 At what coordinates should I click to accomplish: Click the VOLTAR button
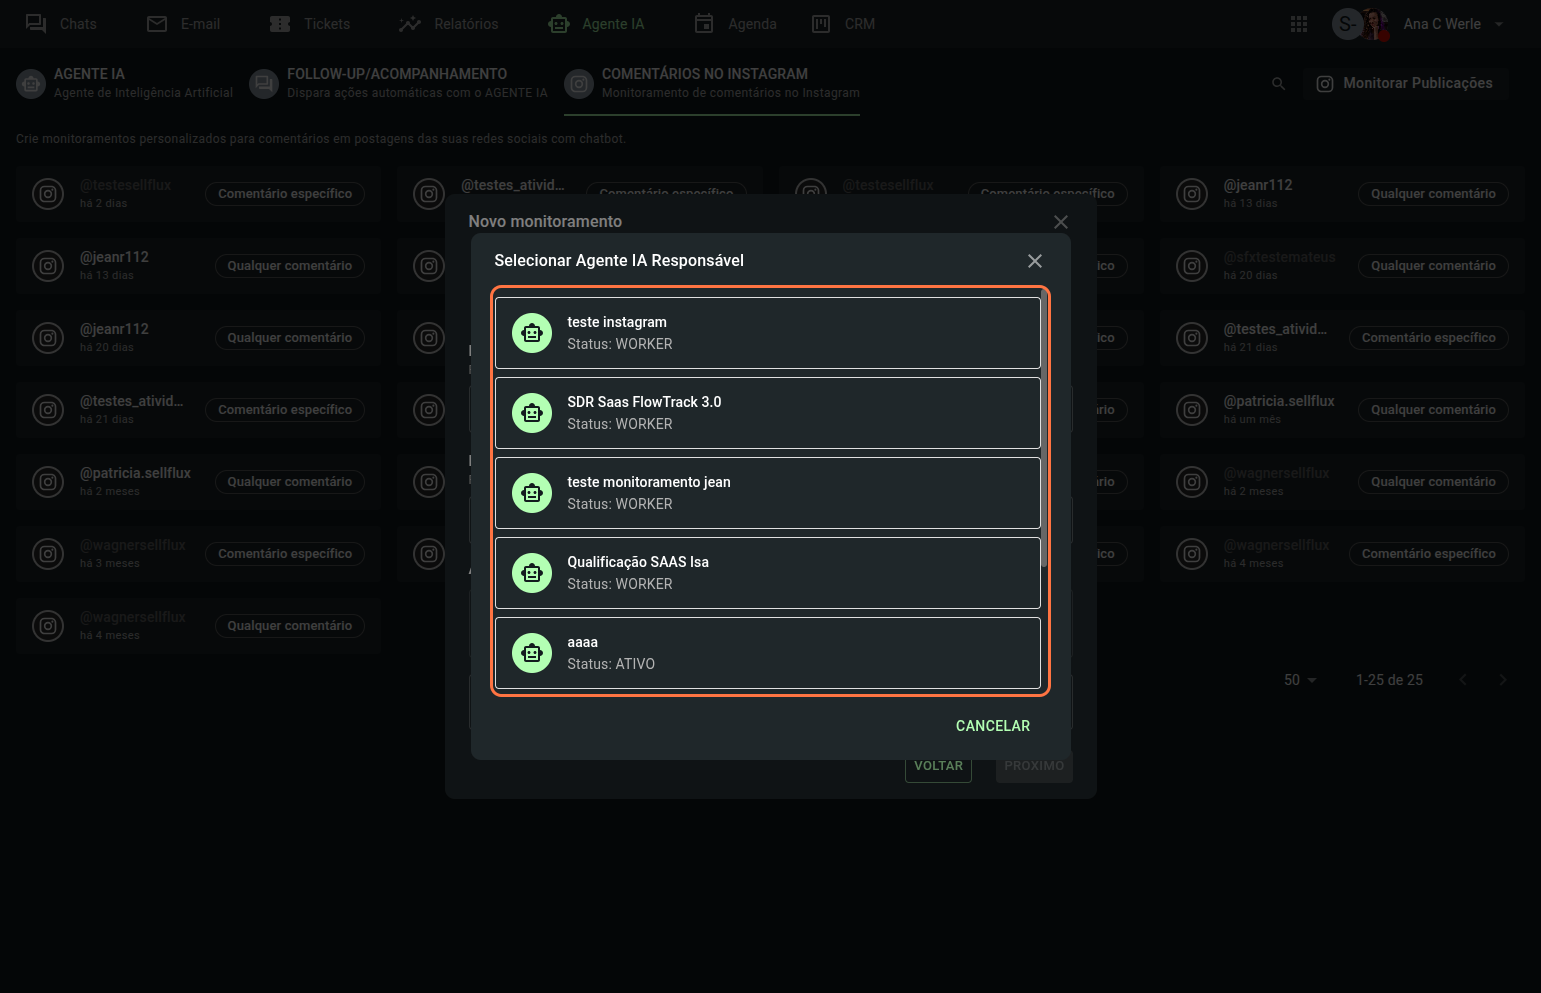(x=938, y=767)
